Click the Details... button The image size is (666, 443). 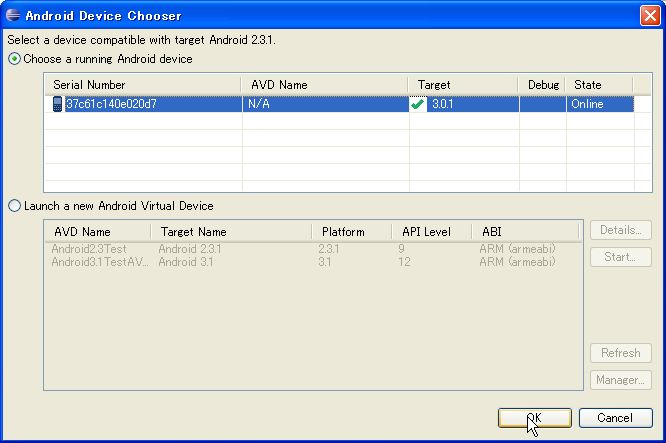(x=621, y=230)
